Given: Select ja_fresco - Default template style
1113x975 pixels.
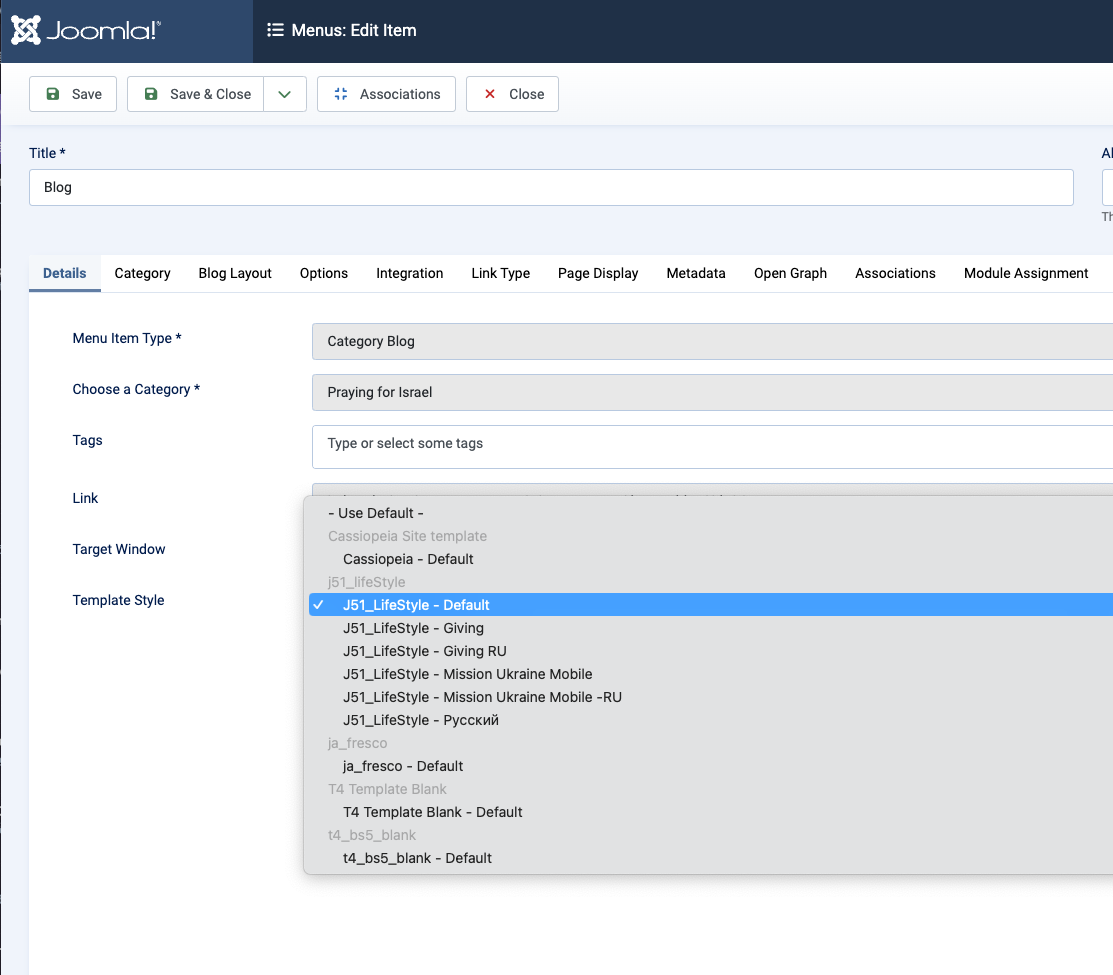Looking at the screenshot, I should 403,766.
